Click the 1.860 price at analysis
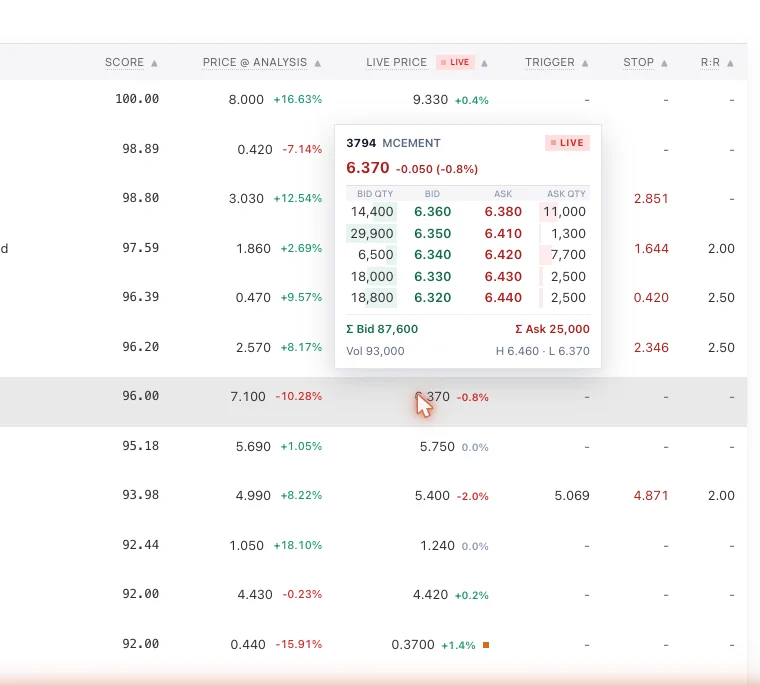Viewport: 760px width, 686px height. tap(253, 249)
